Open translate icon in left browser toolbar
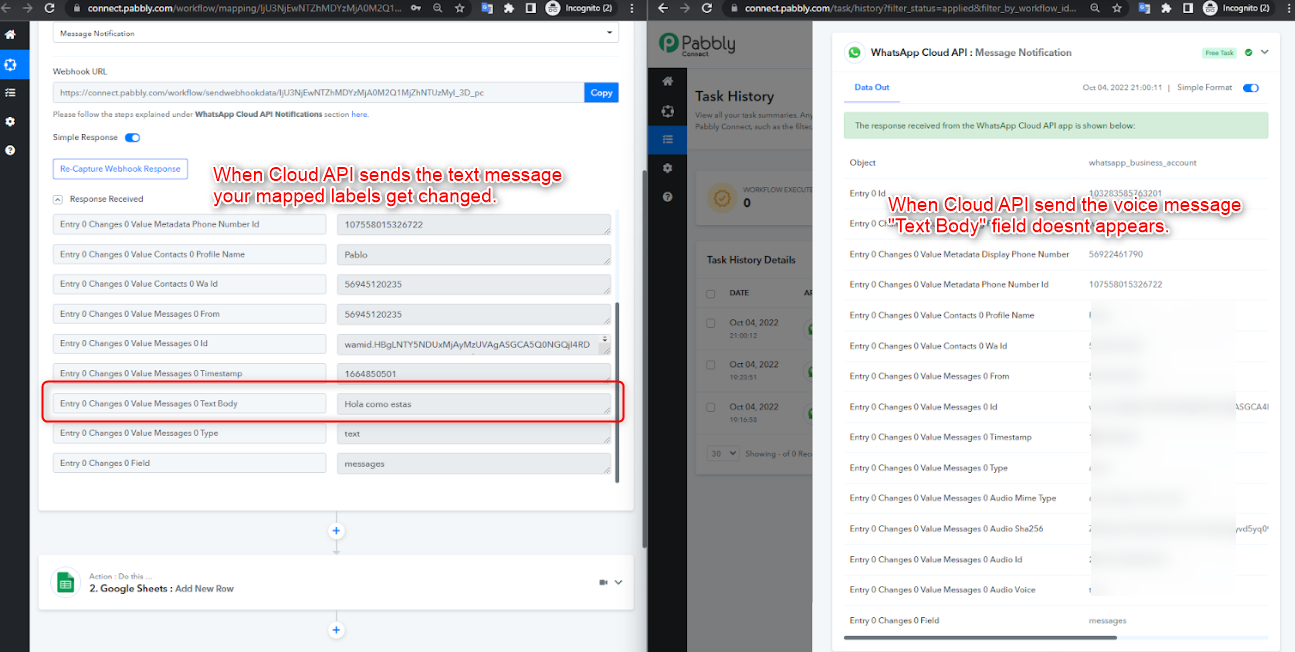The width and height of the screenshot is (1295, 652). point(487,8)
